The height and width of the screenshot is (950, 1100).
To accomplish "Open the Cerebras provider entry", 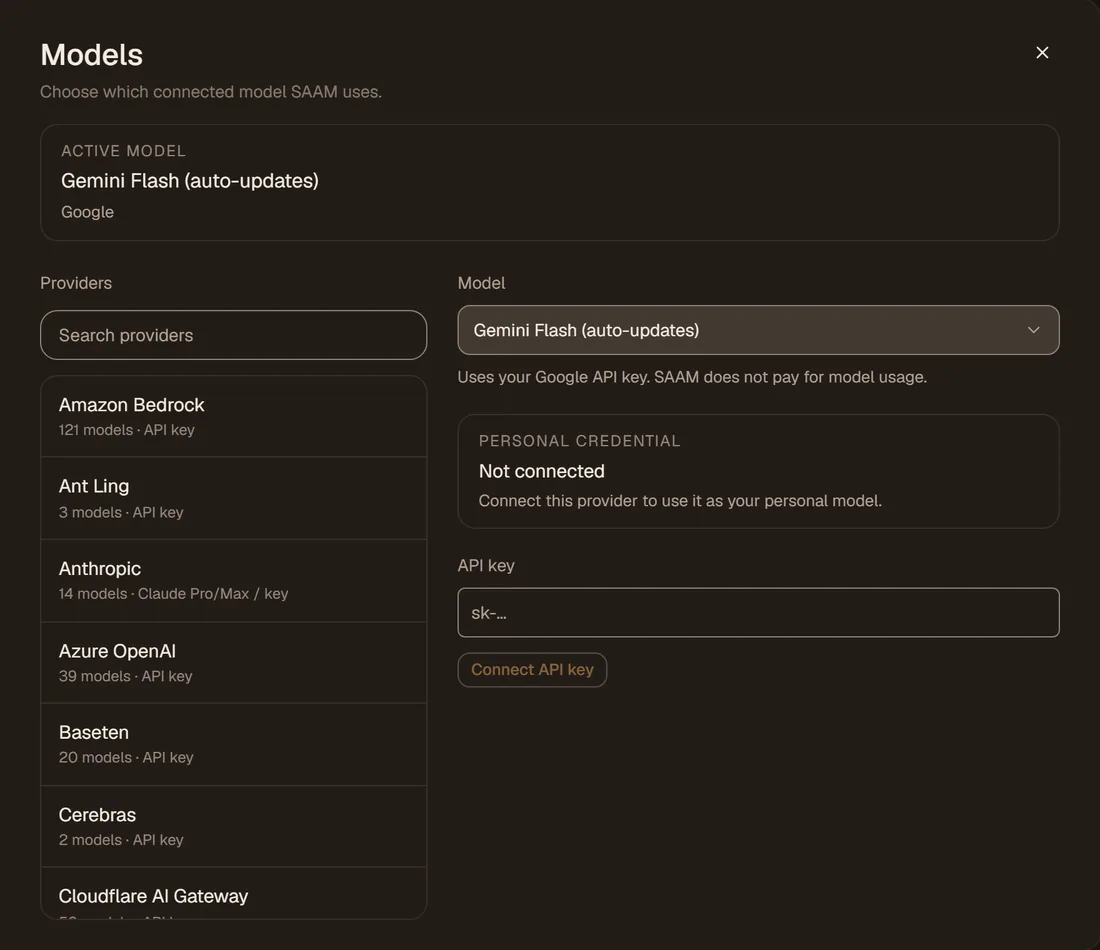I will coord(234,827).
